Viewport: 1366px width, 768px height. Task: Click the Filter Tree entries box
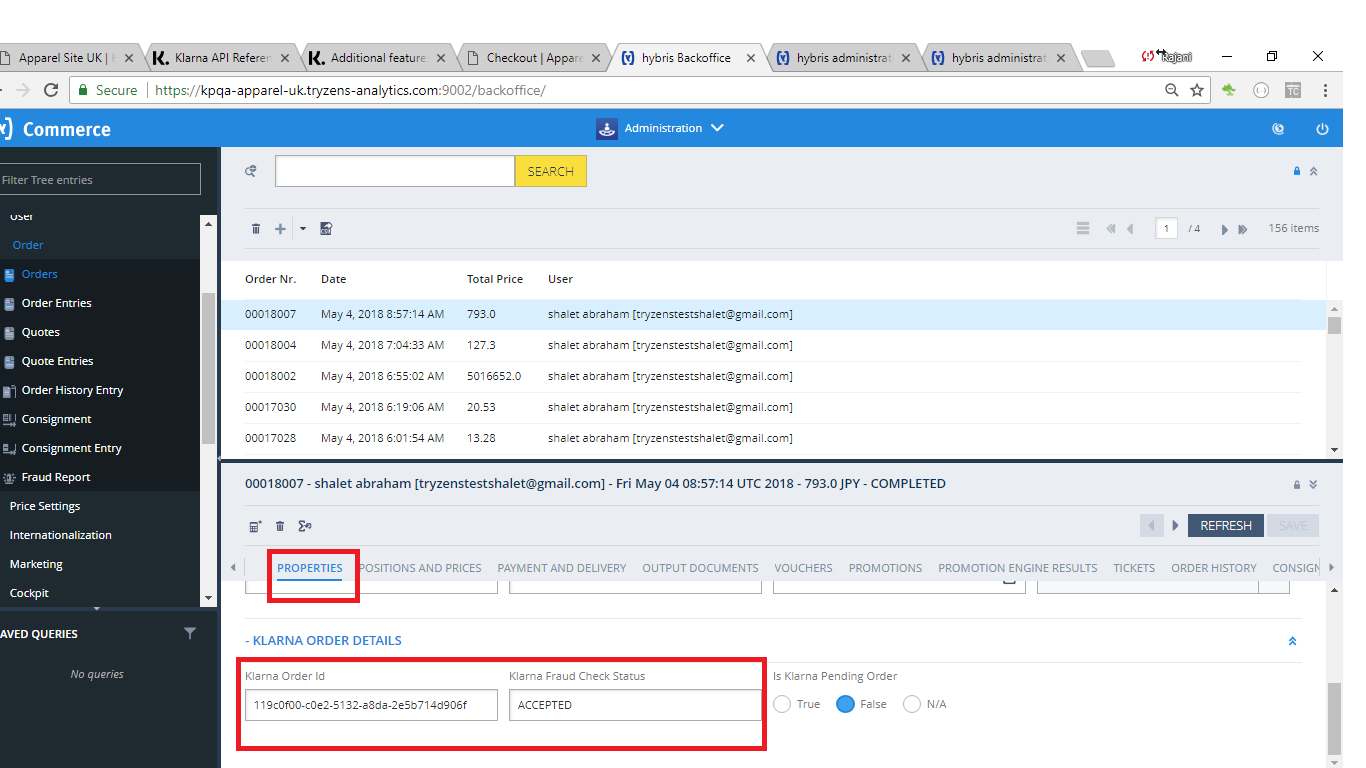100,180
